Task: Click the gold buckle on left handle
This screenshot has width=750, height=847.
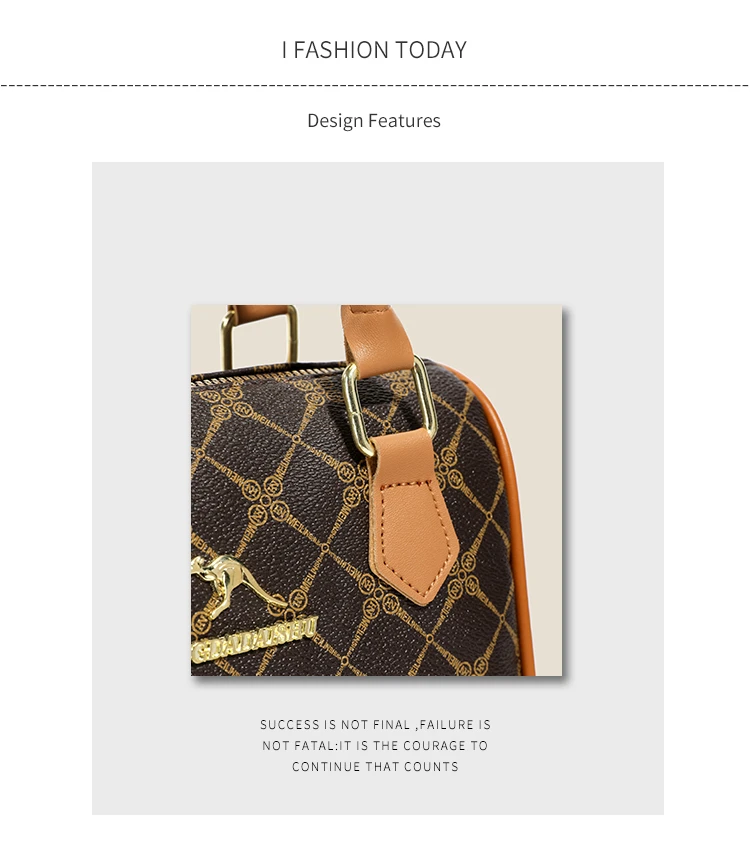Action: pyautogui.click(x=257, y=338)
